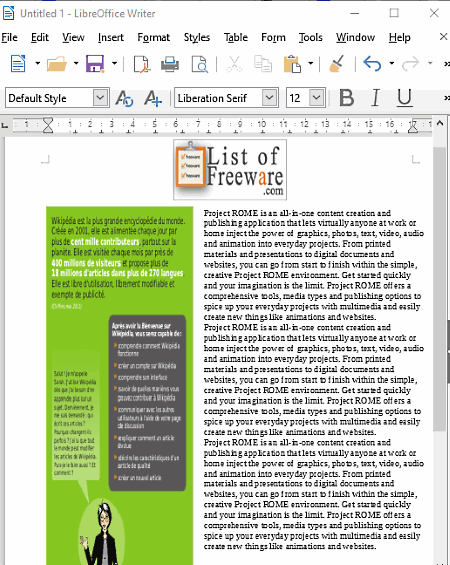Click the Copy icon

[x=263, y=64]
